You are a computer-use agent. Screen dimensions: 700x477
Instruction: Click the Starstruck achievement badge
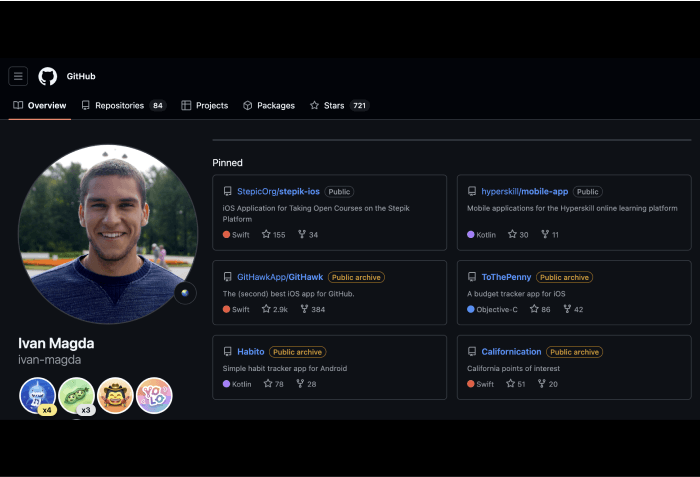(x=115, y=395)
